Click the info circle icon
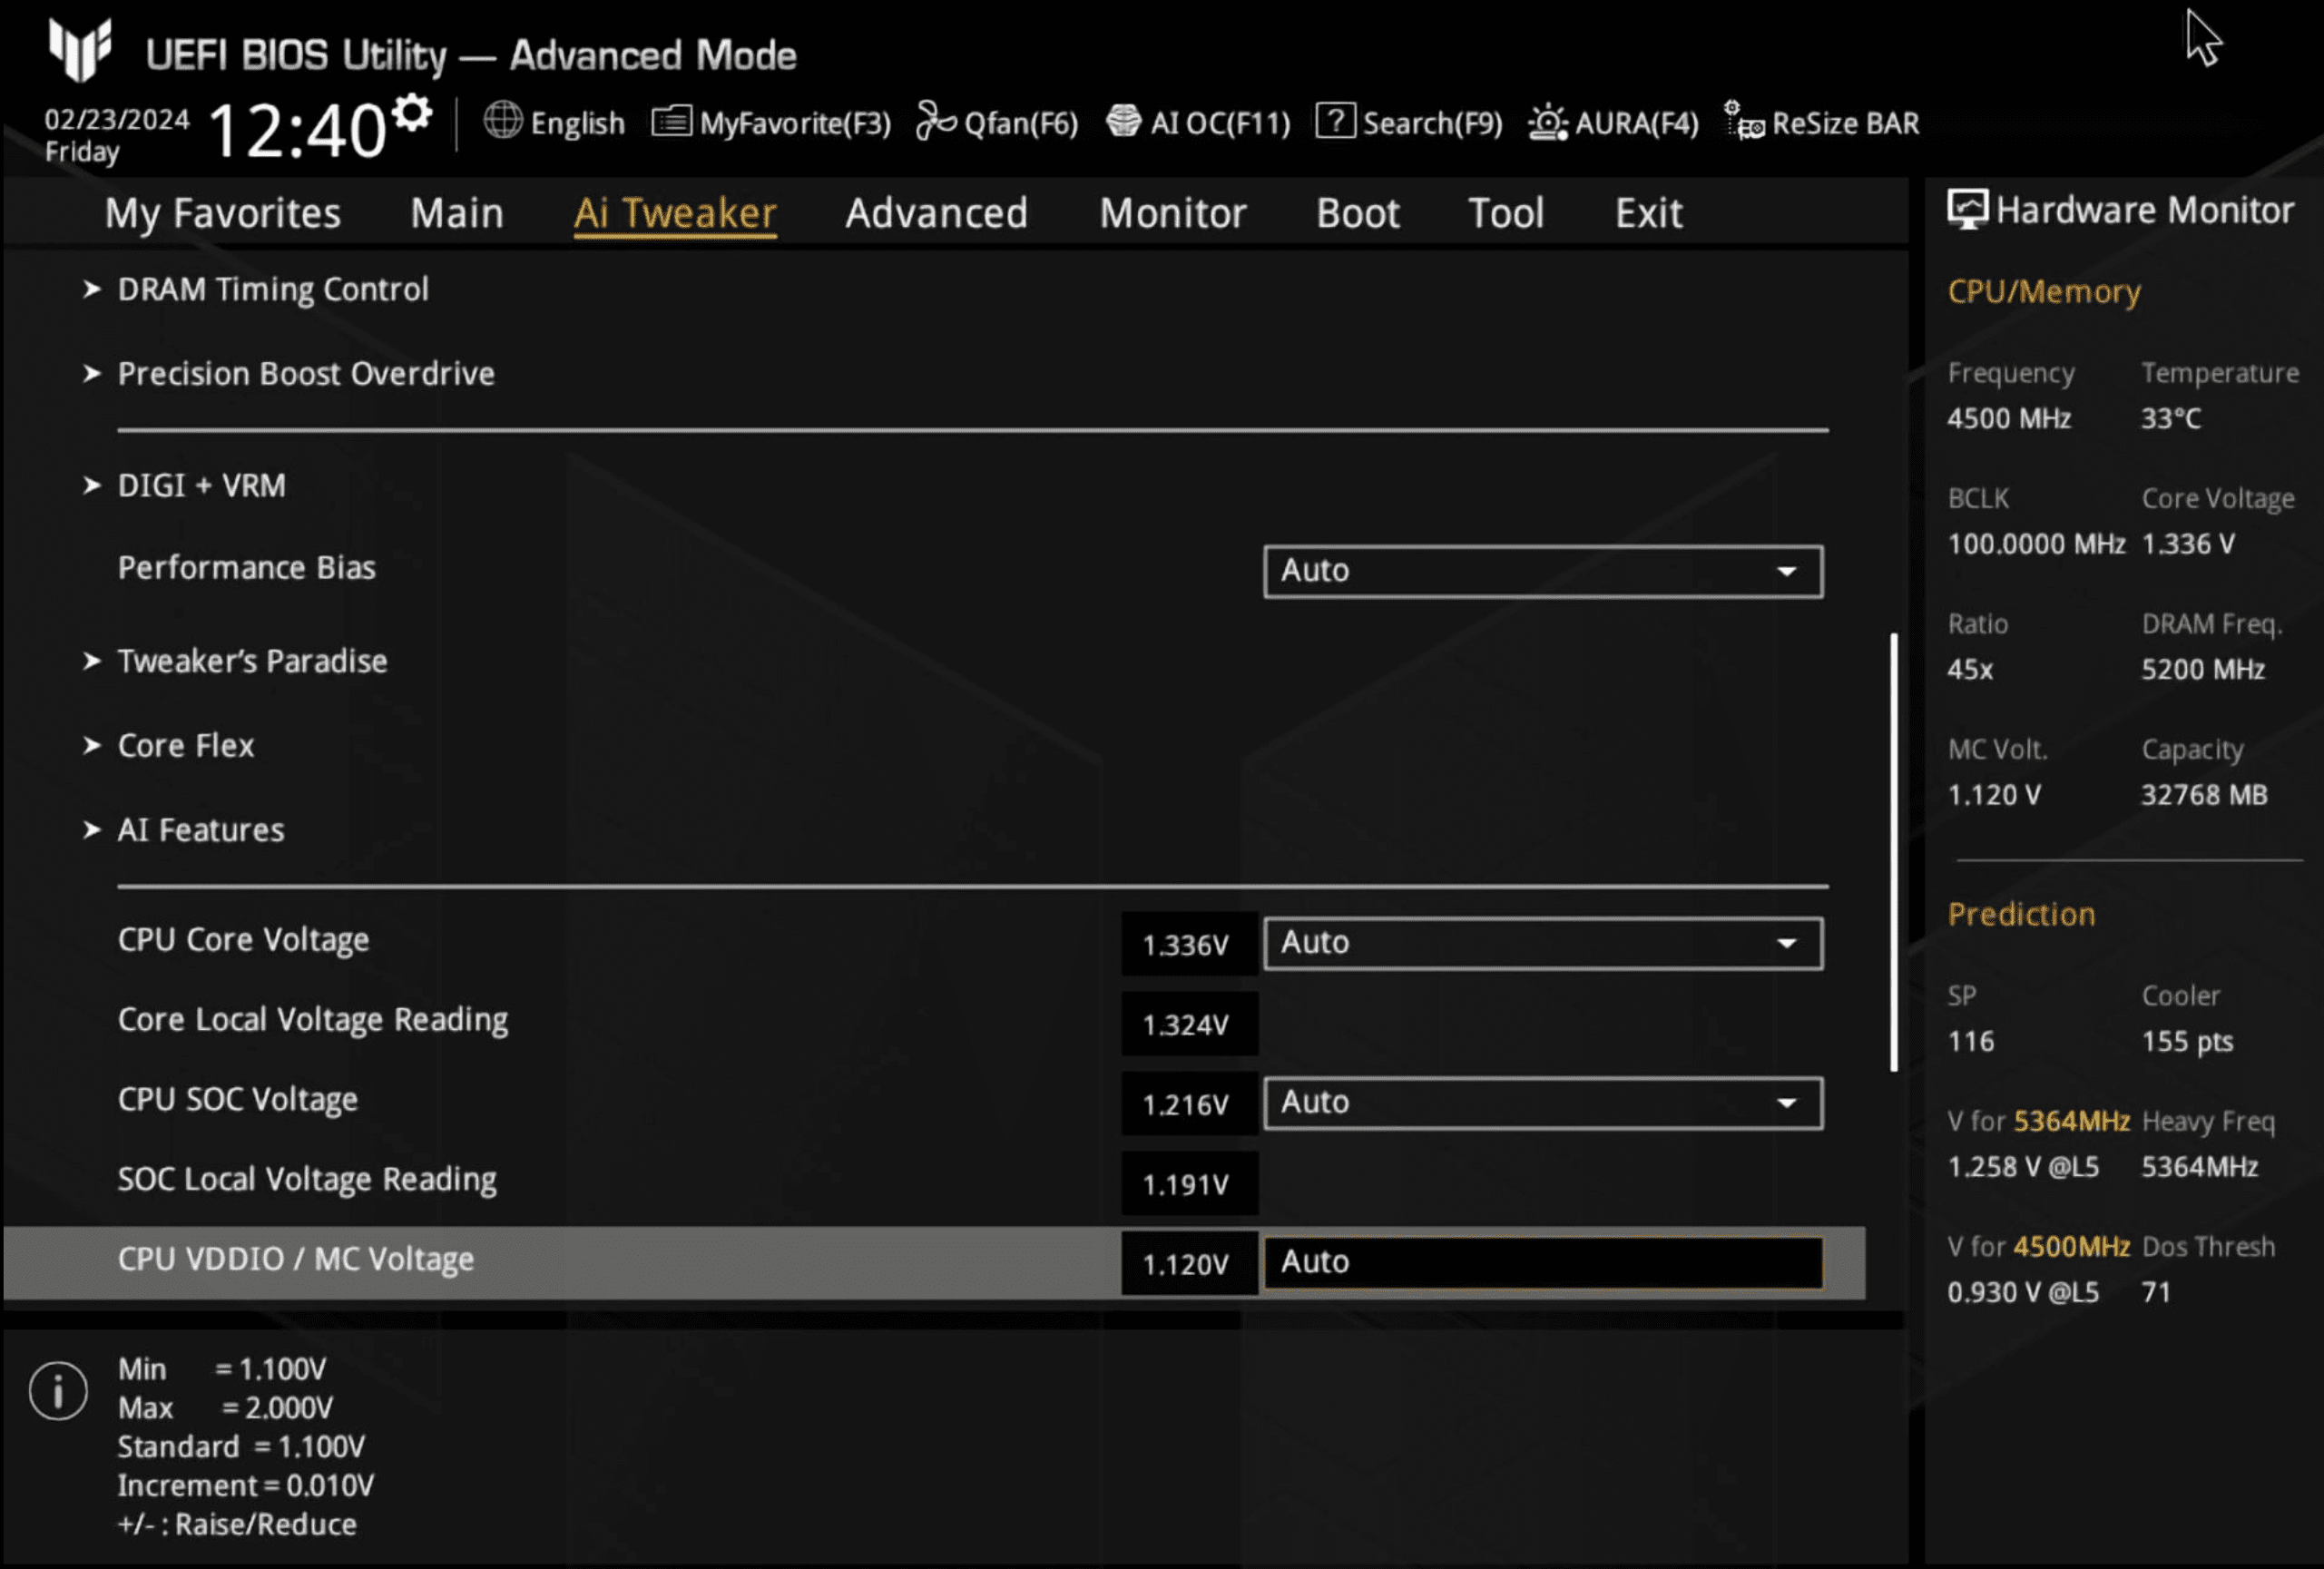 [x=58, y=1390]
